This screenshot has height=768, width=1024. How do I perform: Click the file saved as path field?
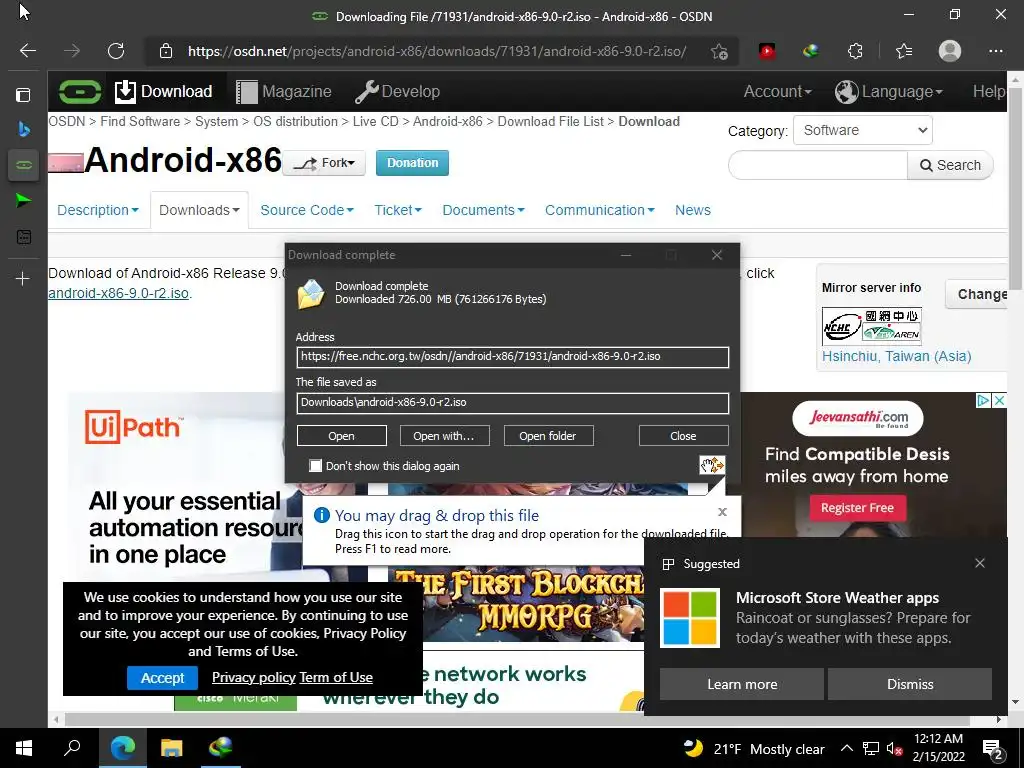click(x=512, y=402)
